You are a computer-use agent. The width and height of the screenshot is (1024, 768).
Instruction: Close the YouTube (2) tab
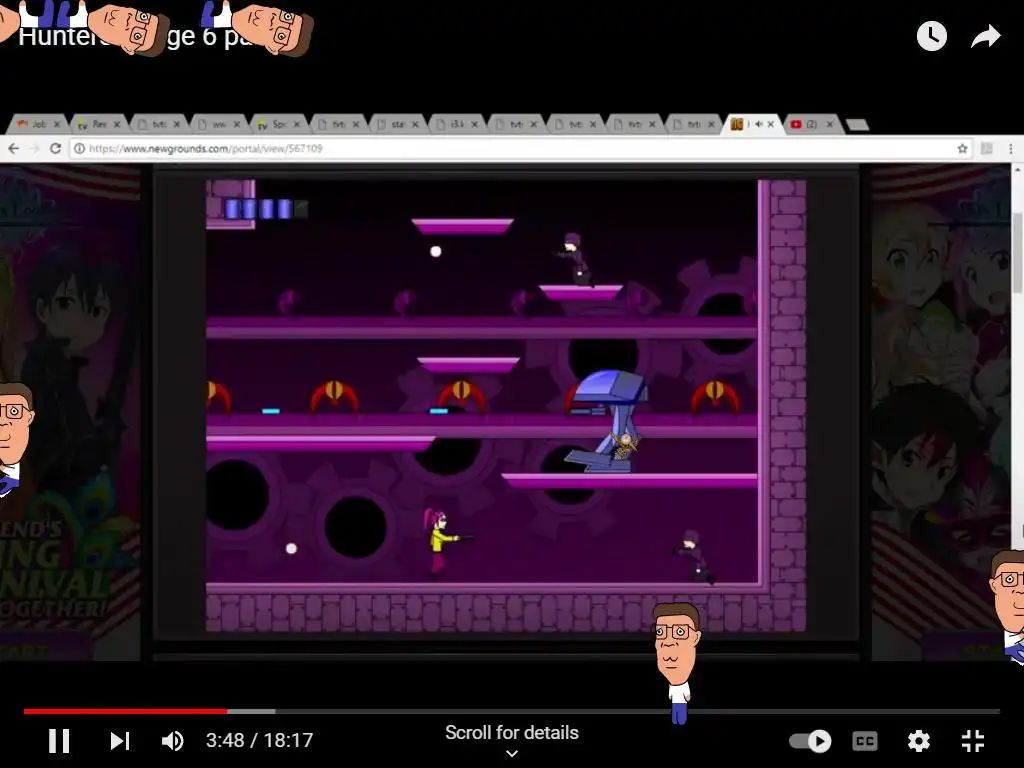(829, 124)
